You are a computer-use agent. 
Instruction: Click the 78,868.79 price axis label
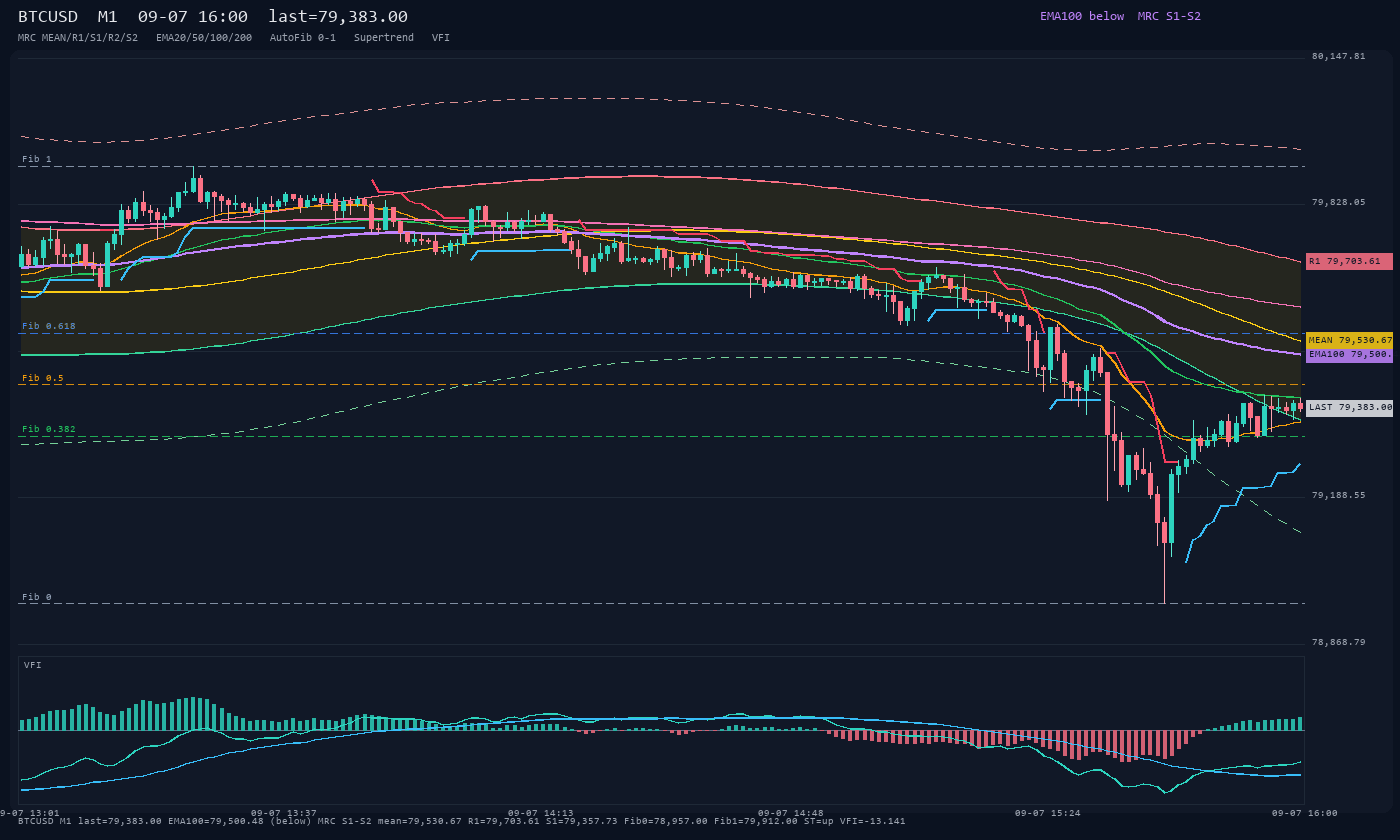point(1338,642)
